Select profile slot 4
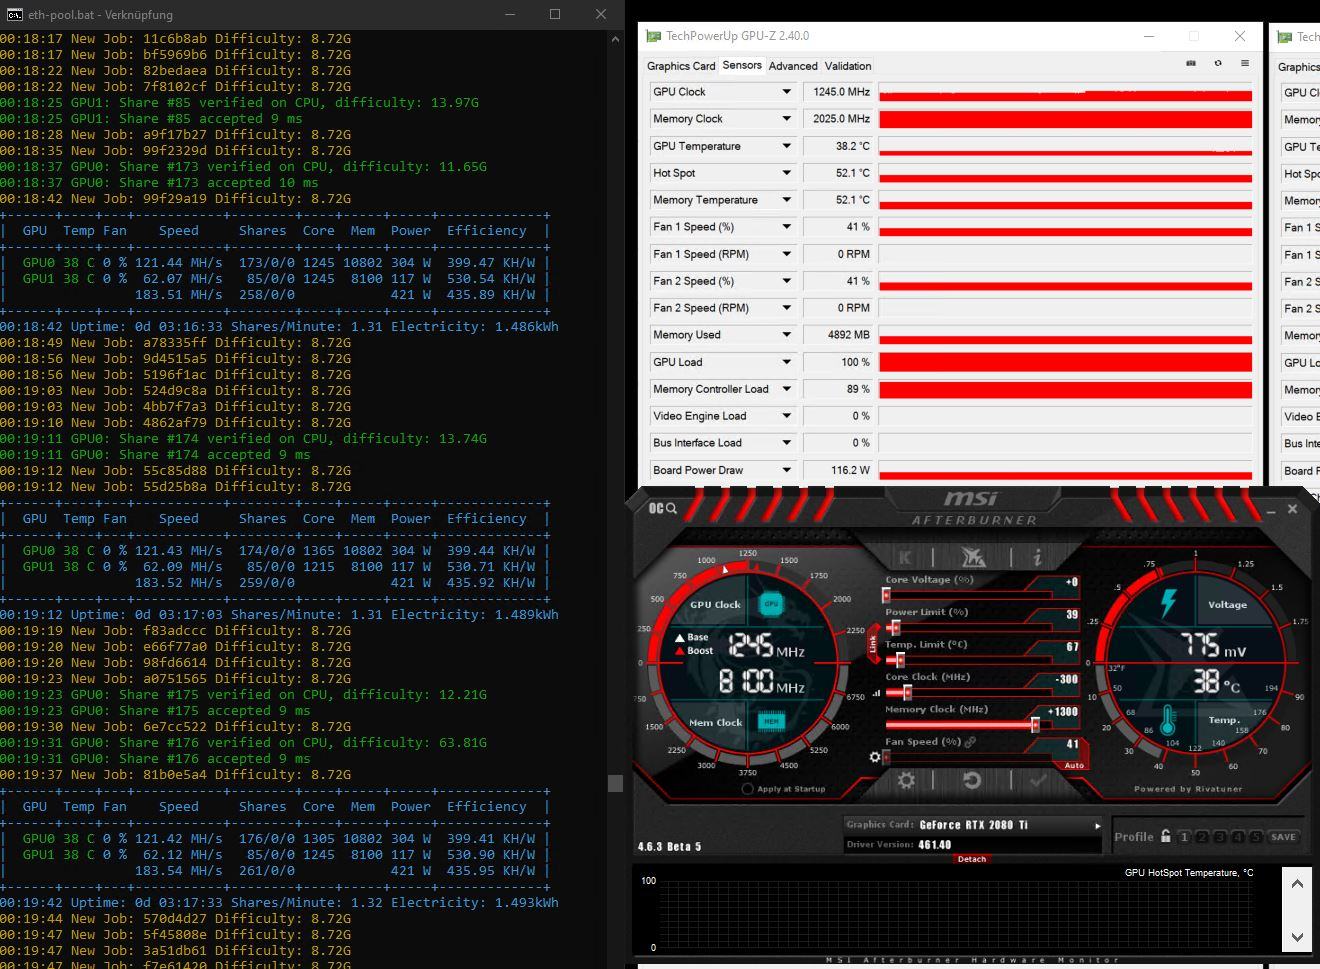Image resolution: width=1320 pixels, height=969 pixels. 1238,837
